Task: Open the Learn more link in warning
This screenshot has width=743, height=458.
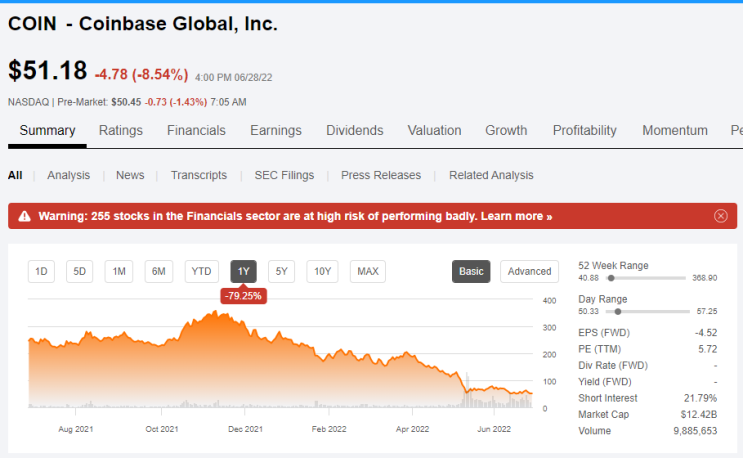Action: [516, 216]
